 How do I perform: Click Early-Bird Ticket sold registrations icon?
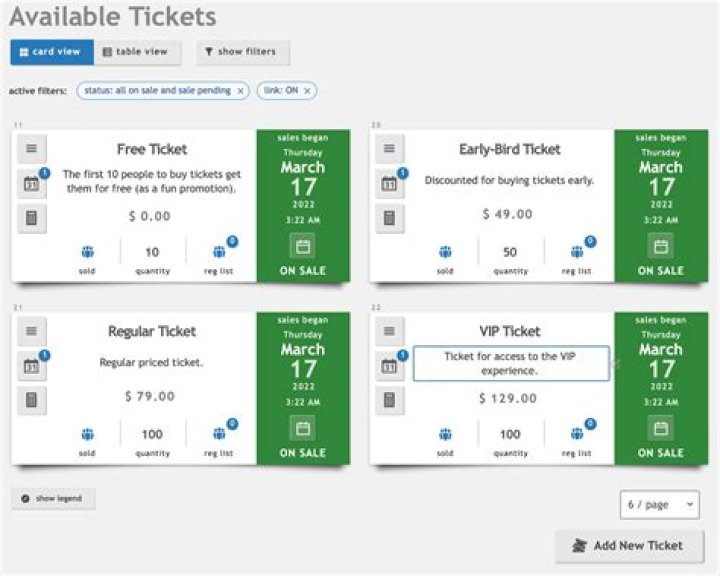pos(445,252)
